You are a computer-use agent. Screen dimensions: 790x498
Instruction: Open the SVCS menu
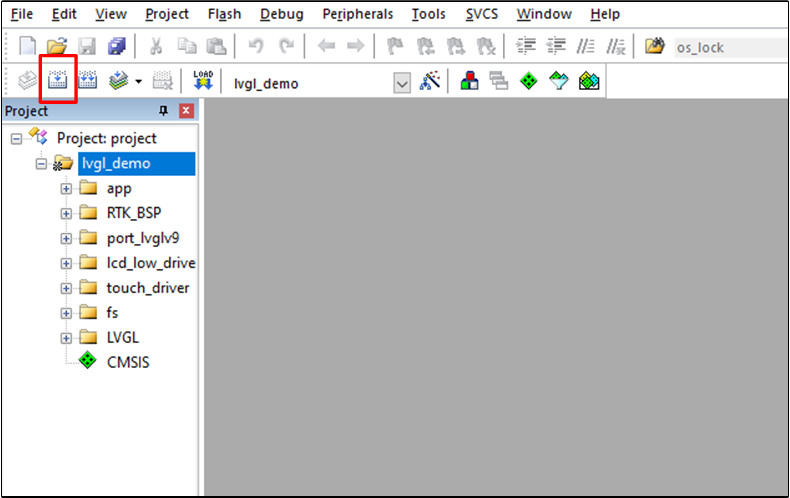coord(482,14)
